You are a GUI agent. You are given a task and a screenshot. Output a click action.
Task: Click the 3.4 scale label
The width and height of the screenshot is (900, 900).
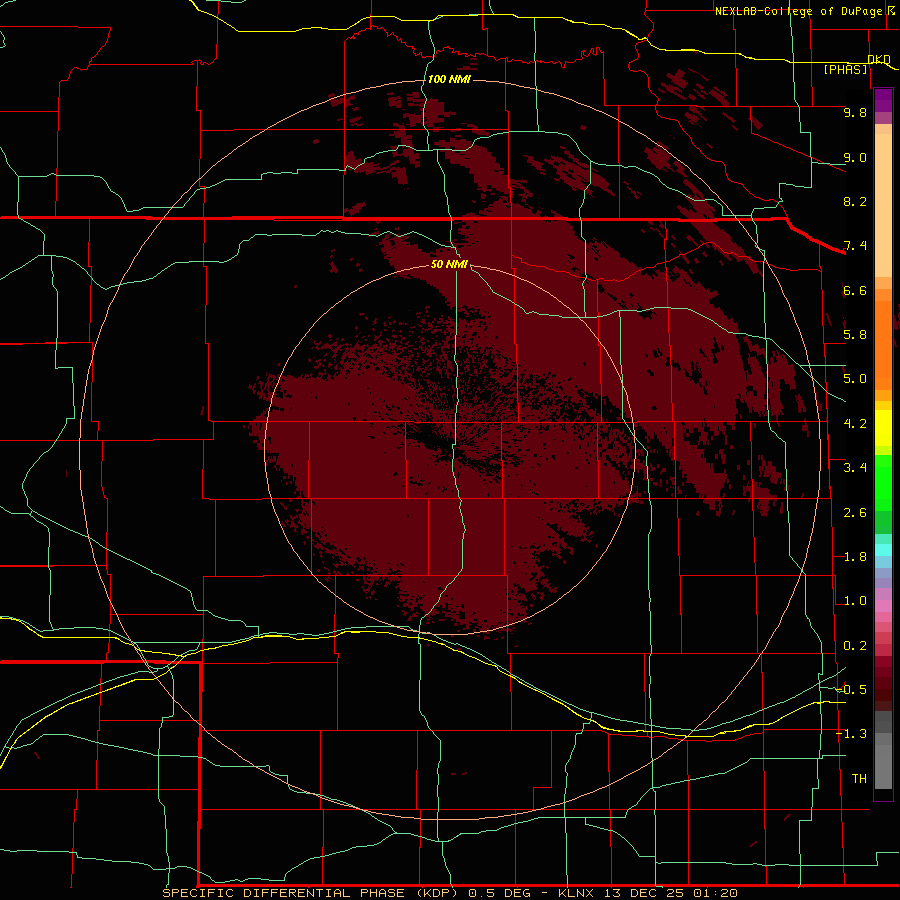click(x=855, y=468)
